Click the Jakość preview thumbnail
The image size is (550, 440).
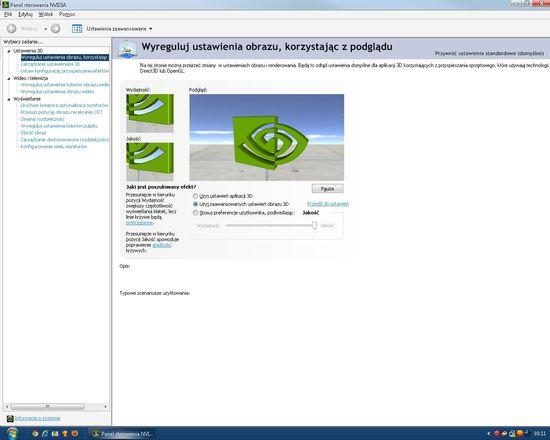click(x=150, y=161)
